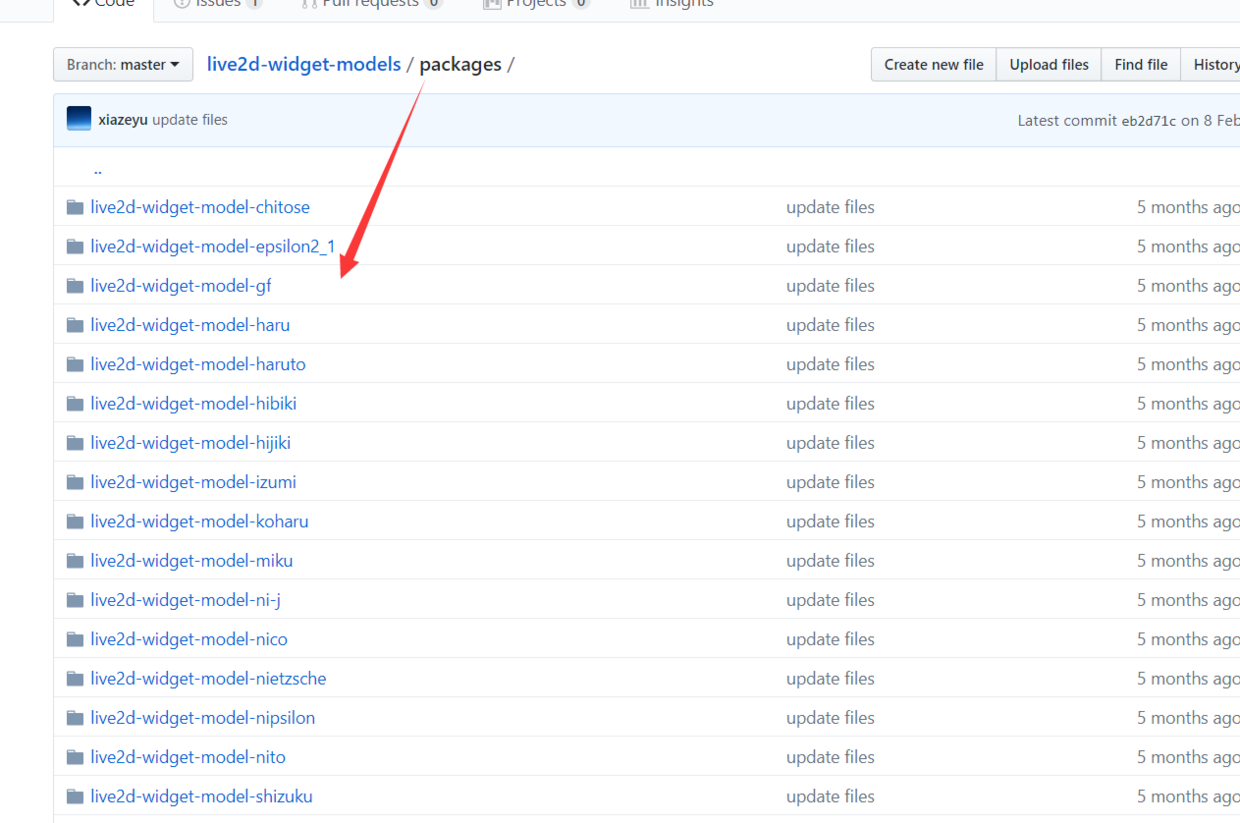Viewport: 1240px width, 823px height.
Task: Click folder icon of live2d-widget-model-hijiki
Action: click(75, 443)
